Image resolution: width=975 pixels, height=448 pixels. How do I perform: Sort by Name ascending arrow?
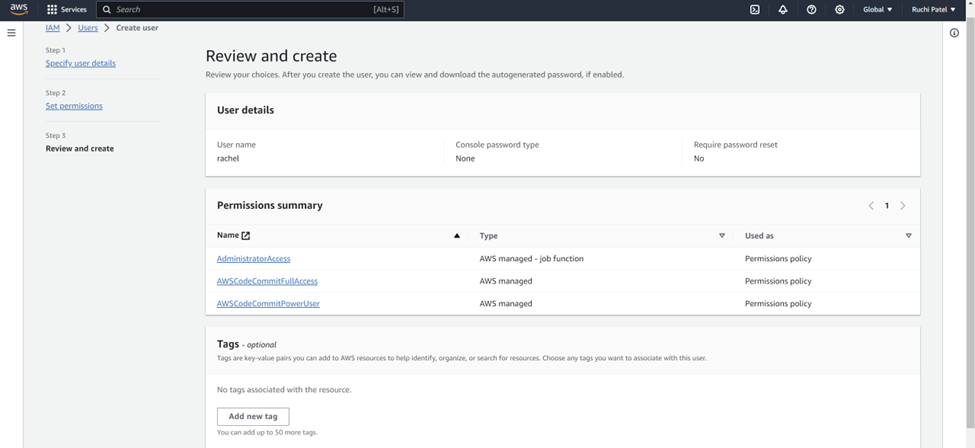pos(457,236)
